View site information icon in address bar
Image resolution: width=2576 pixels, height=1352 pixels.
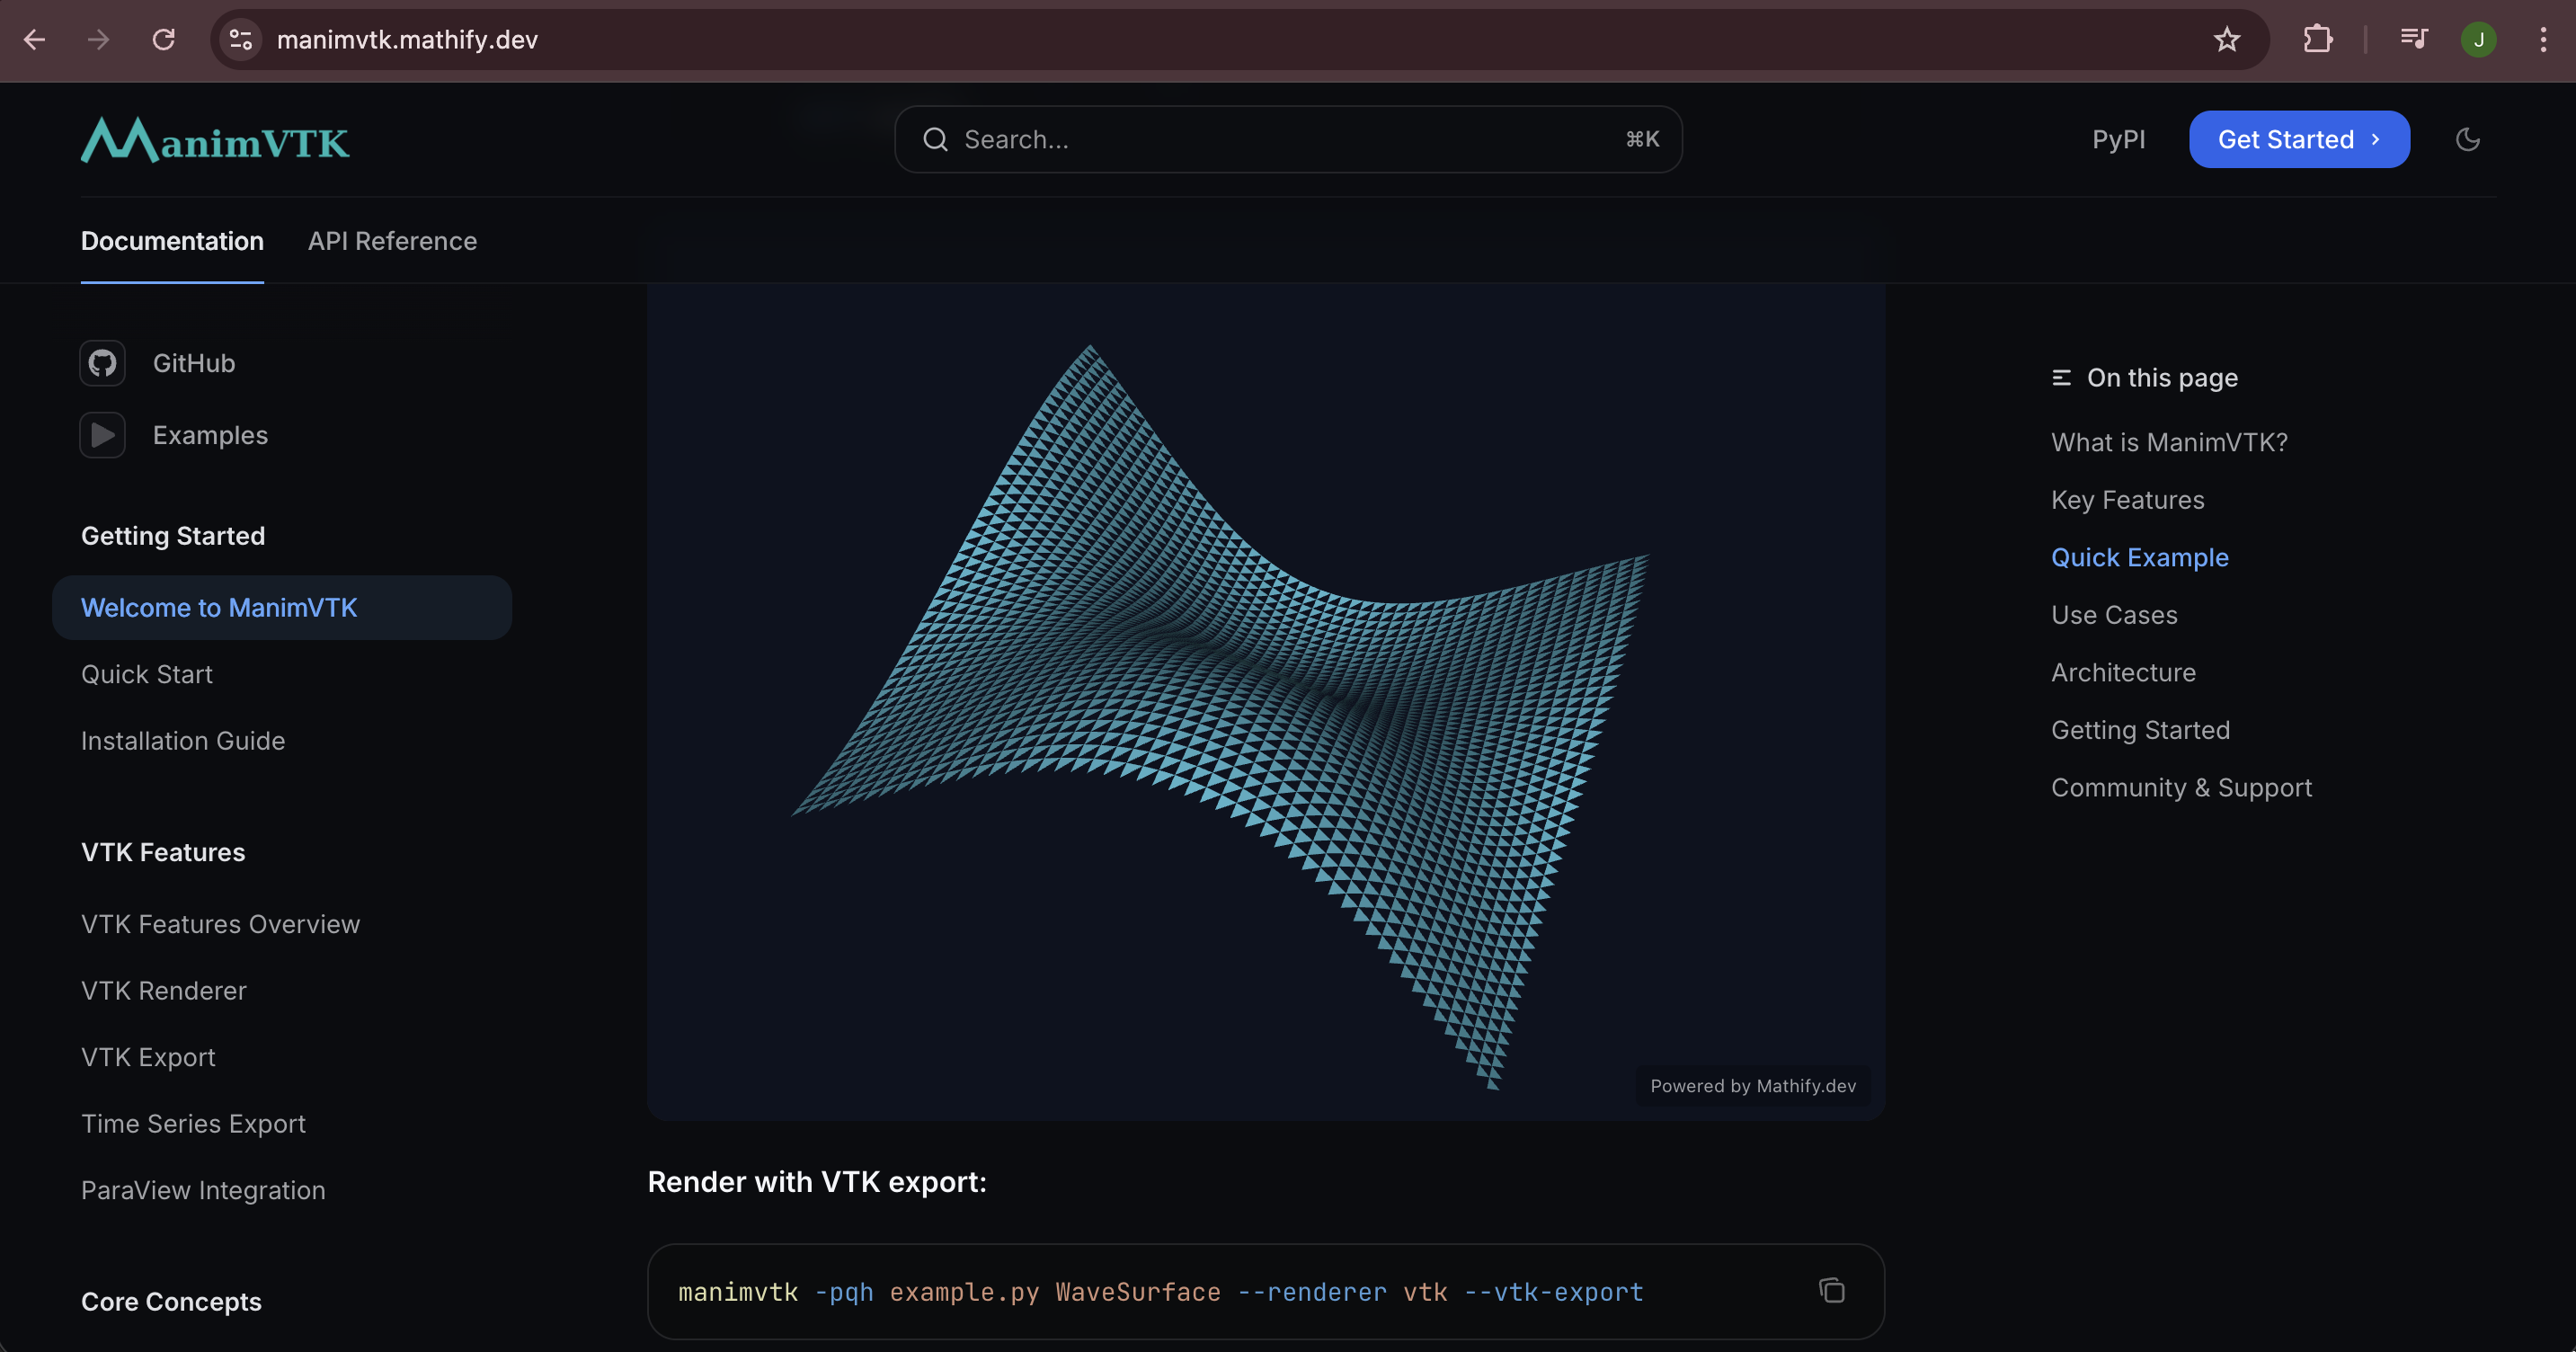point(241,40)
